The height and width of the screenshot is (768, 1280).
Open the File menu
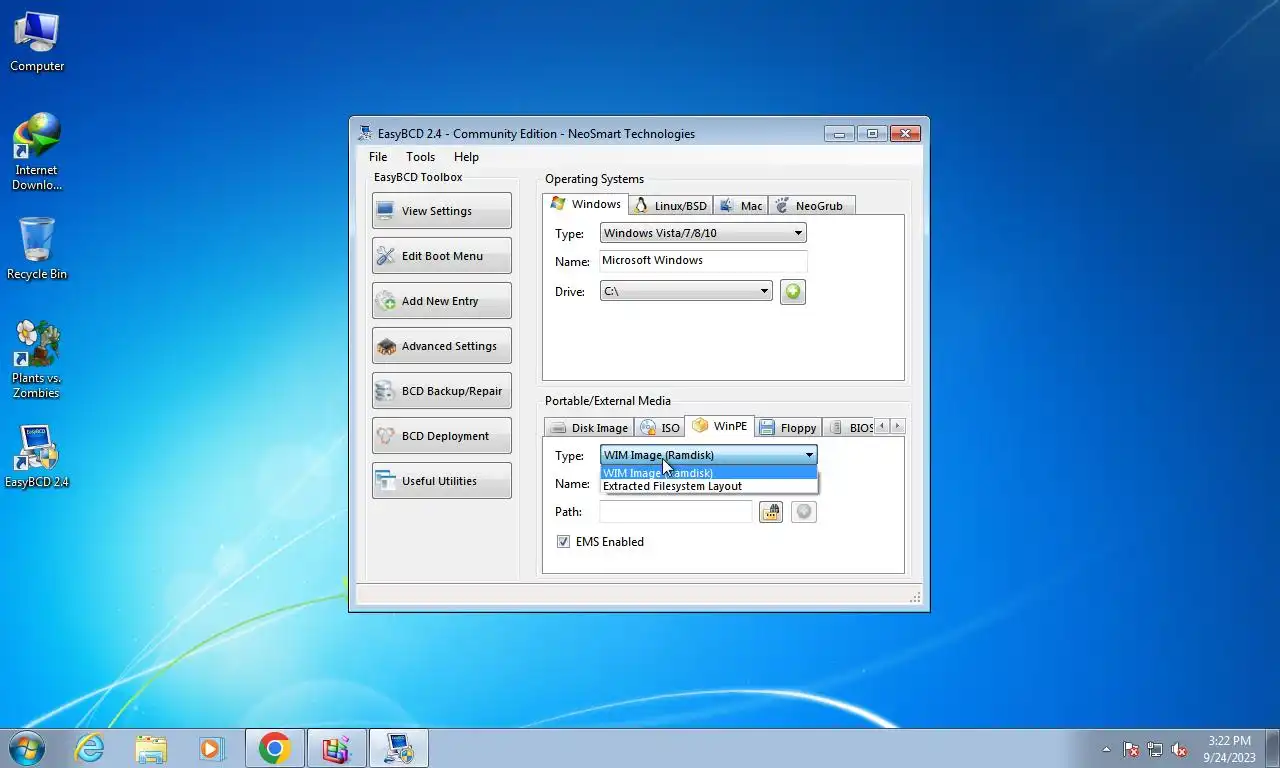click(x=378, y=157)
